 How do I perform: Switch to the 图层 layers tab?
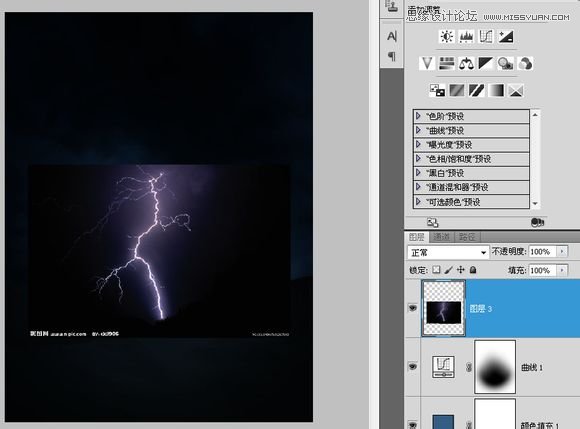[417, 237]
